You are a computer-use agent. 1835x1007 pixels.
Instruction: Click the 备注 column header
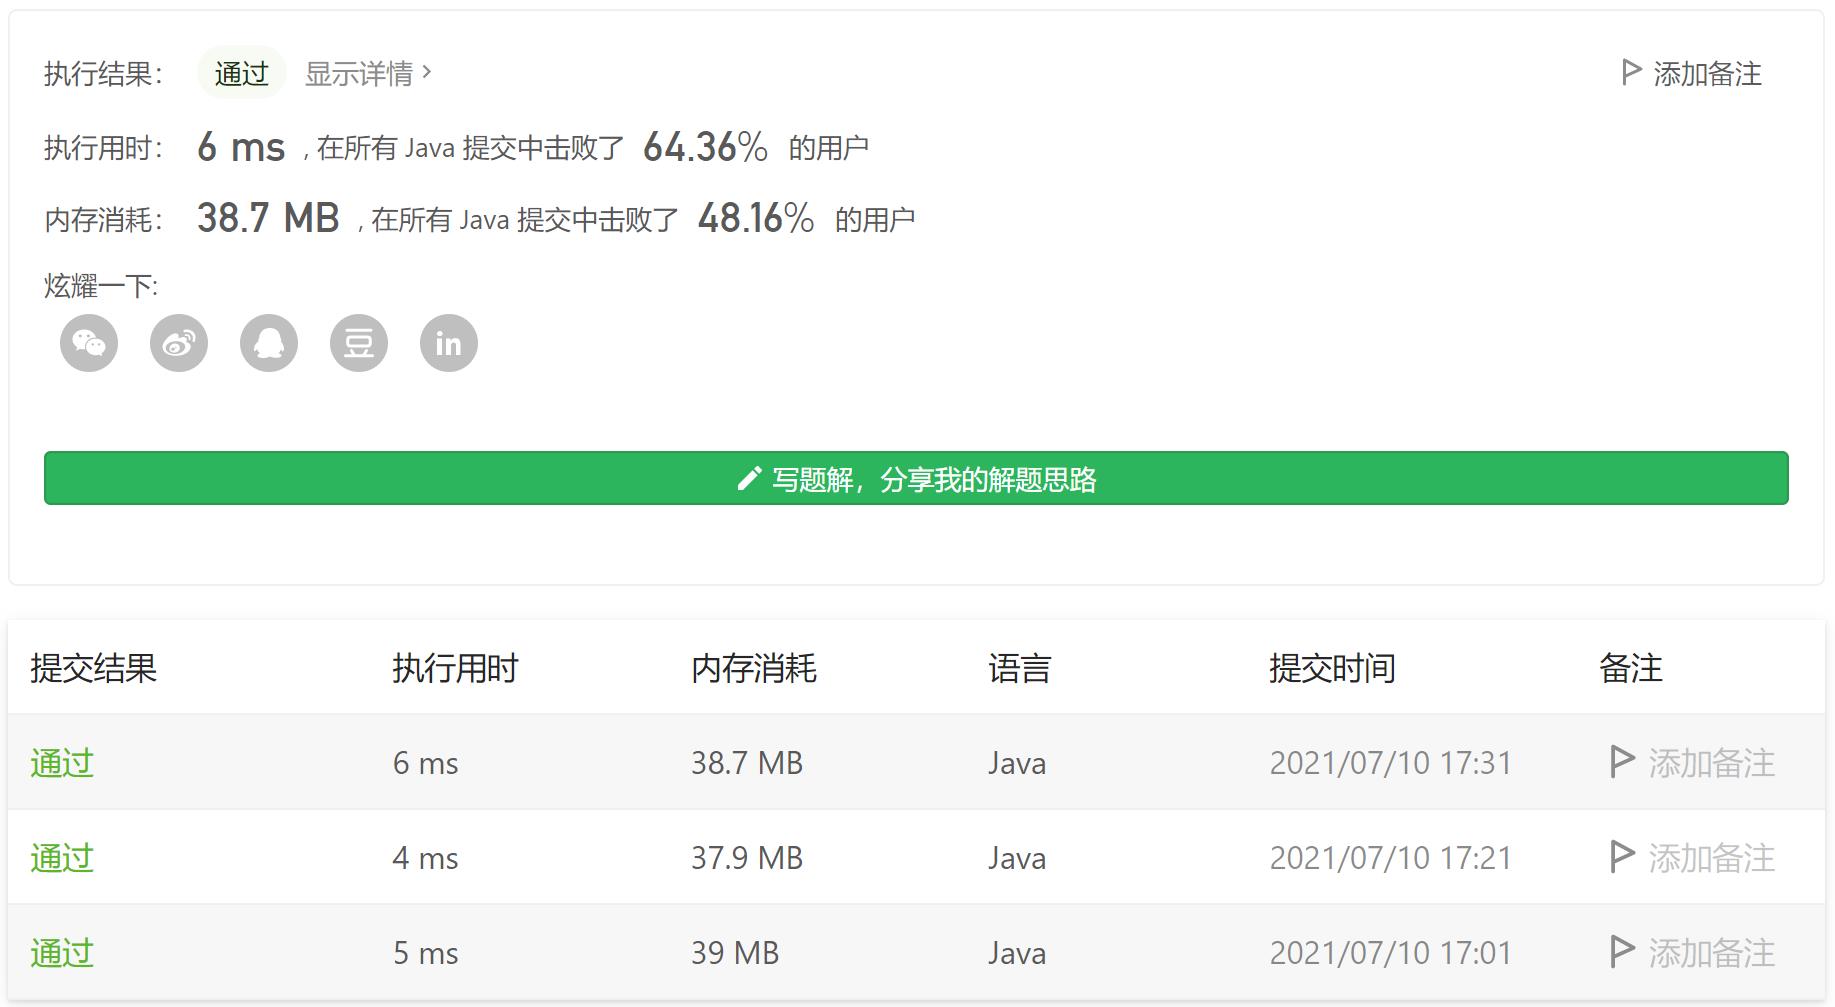pos(1631,668)
